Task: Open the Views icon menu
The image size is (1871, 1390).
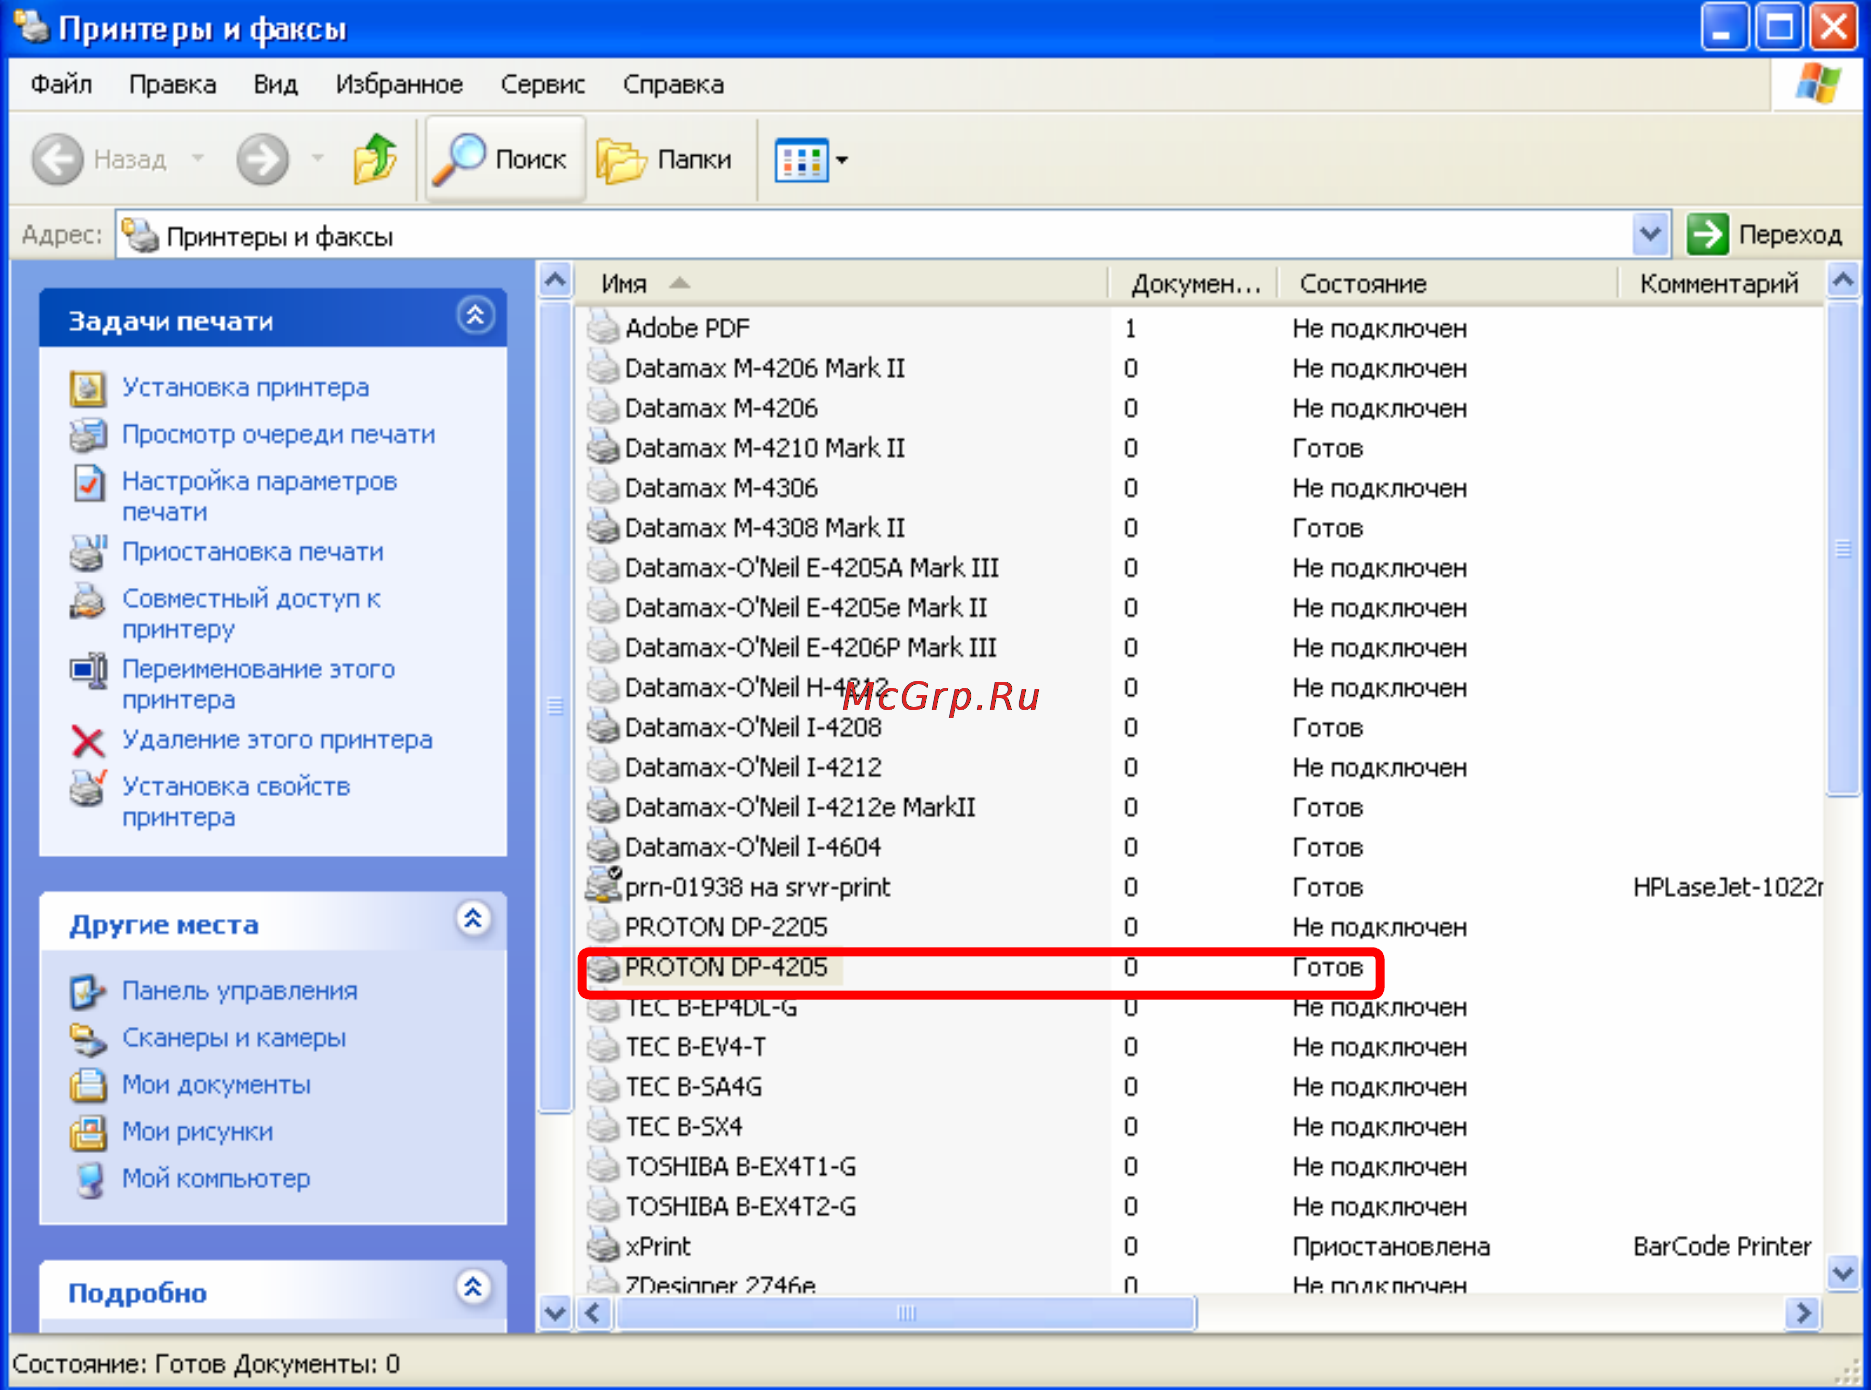Action: click(802, 160)
